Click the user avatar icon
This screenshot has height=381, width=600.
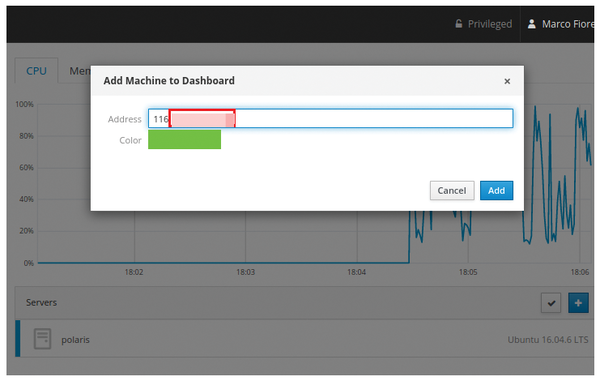(532, 24)
